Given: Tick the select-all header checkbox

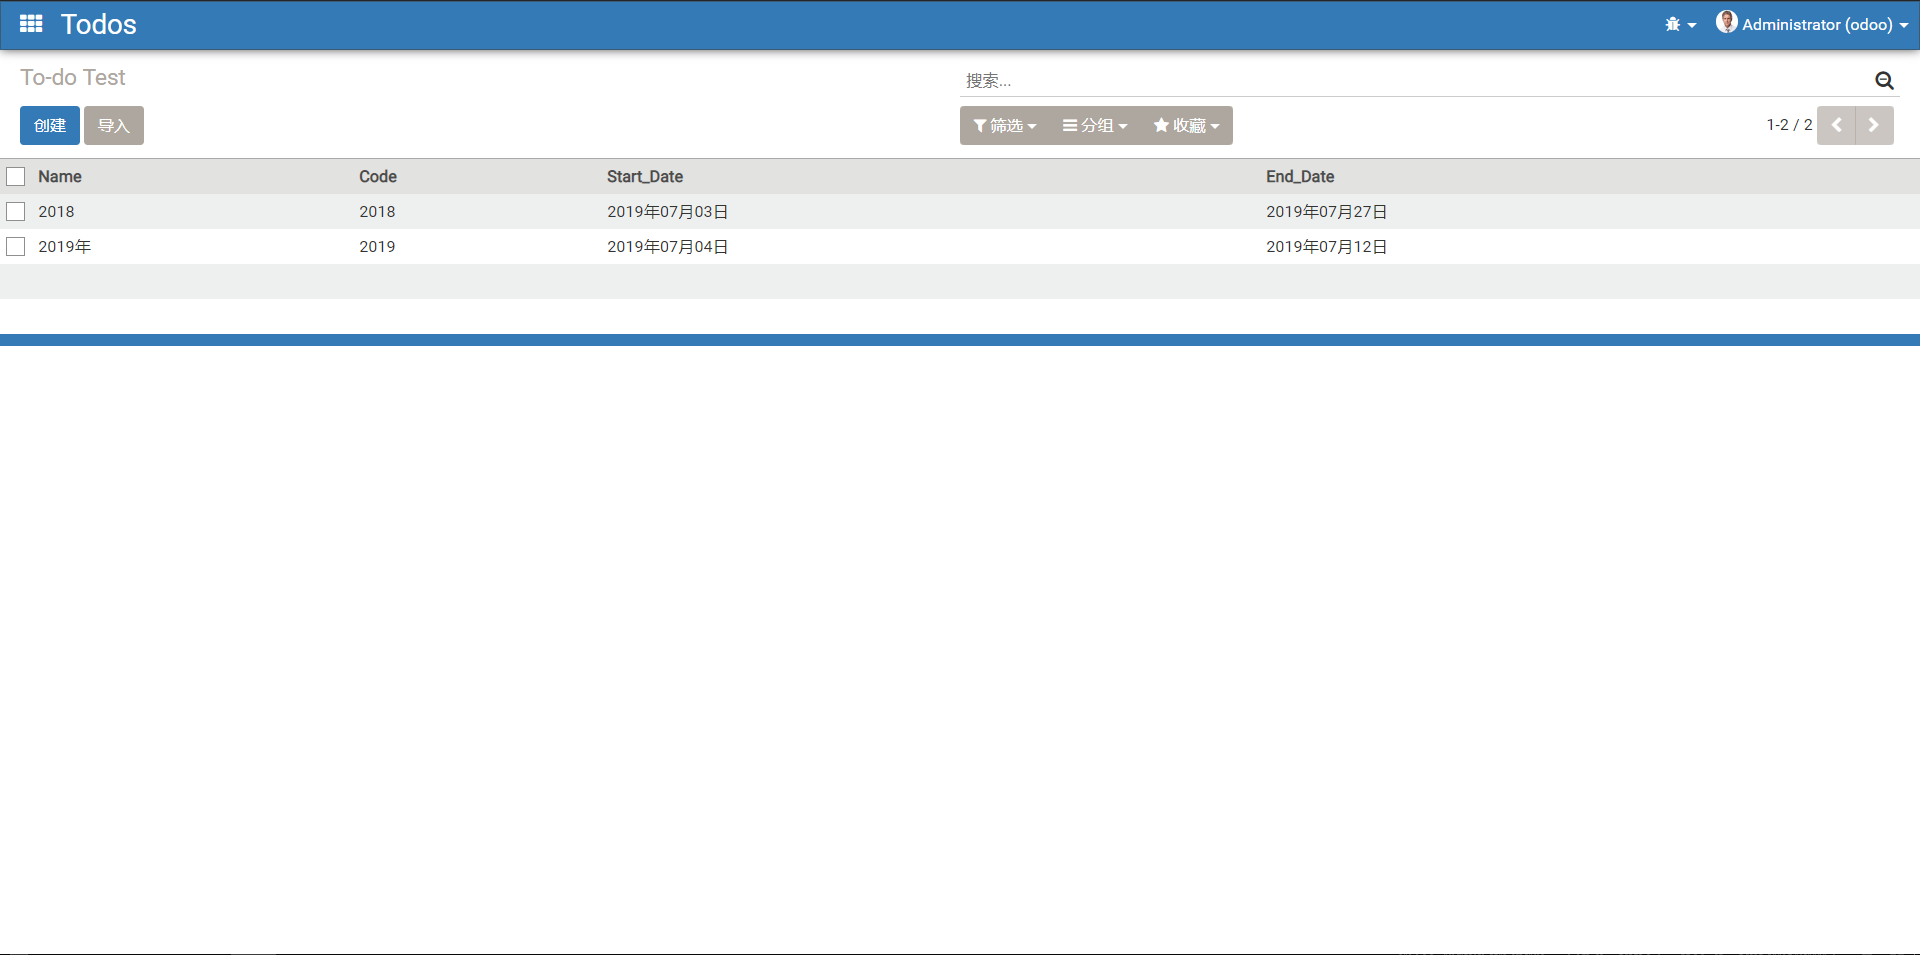Looking at the screenshot, I should pyautogui.click(x=16, y=177).
